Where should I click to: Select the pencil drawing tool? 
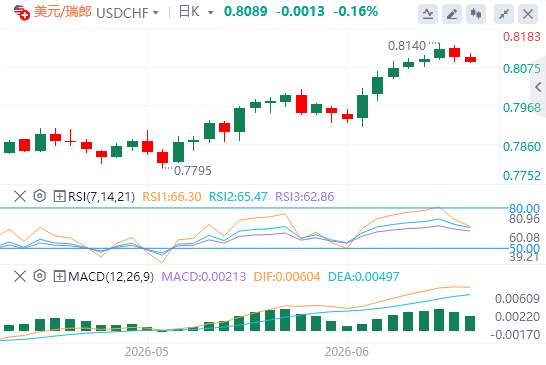(452, 14)
